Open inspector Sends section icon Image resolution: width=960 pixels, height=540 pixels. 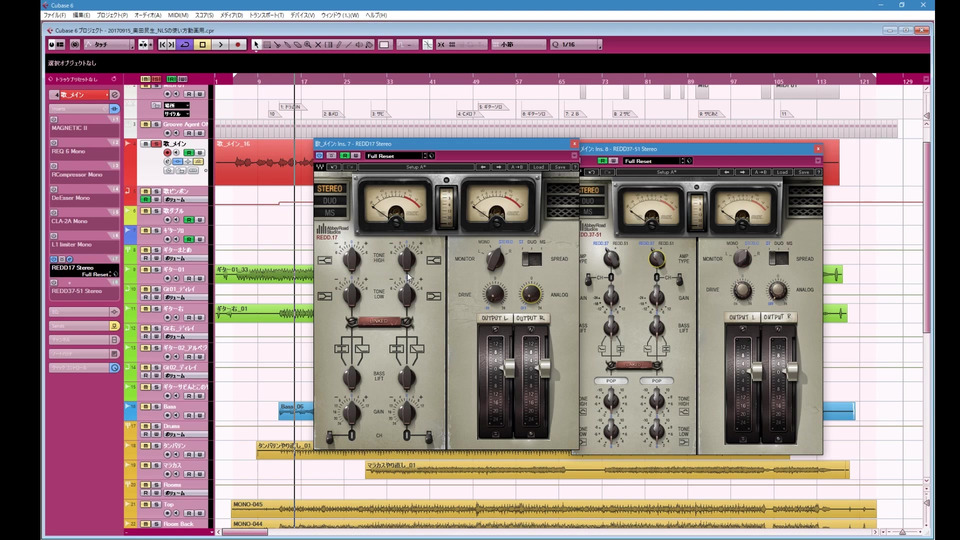[114, 326]
